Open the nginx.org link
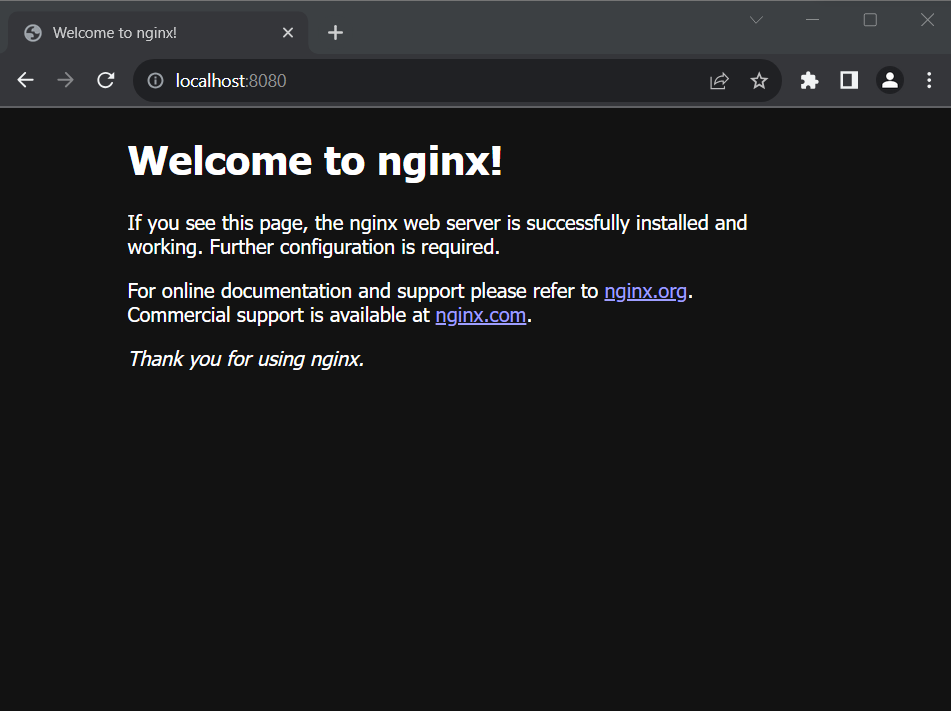This screenshot has height=711, width=951. pyautogui.click(x=645, y=291)
